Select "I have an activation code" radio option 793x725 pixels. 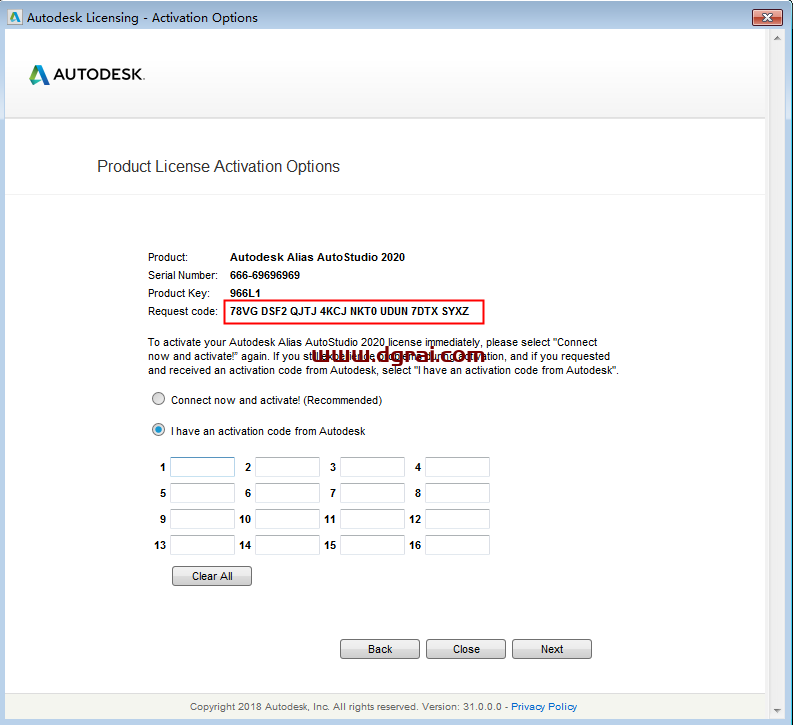pyautogui.click(x=158, y=430)
